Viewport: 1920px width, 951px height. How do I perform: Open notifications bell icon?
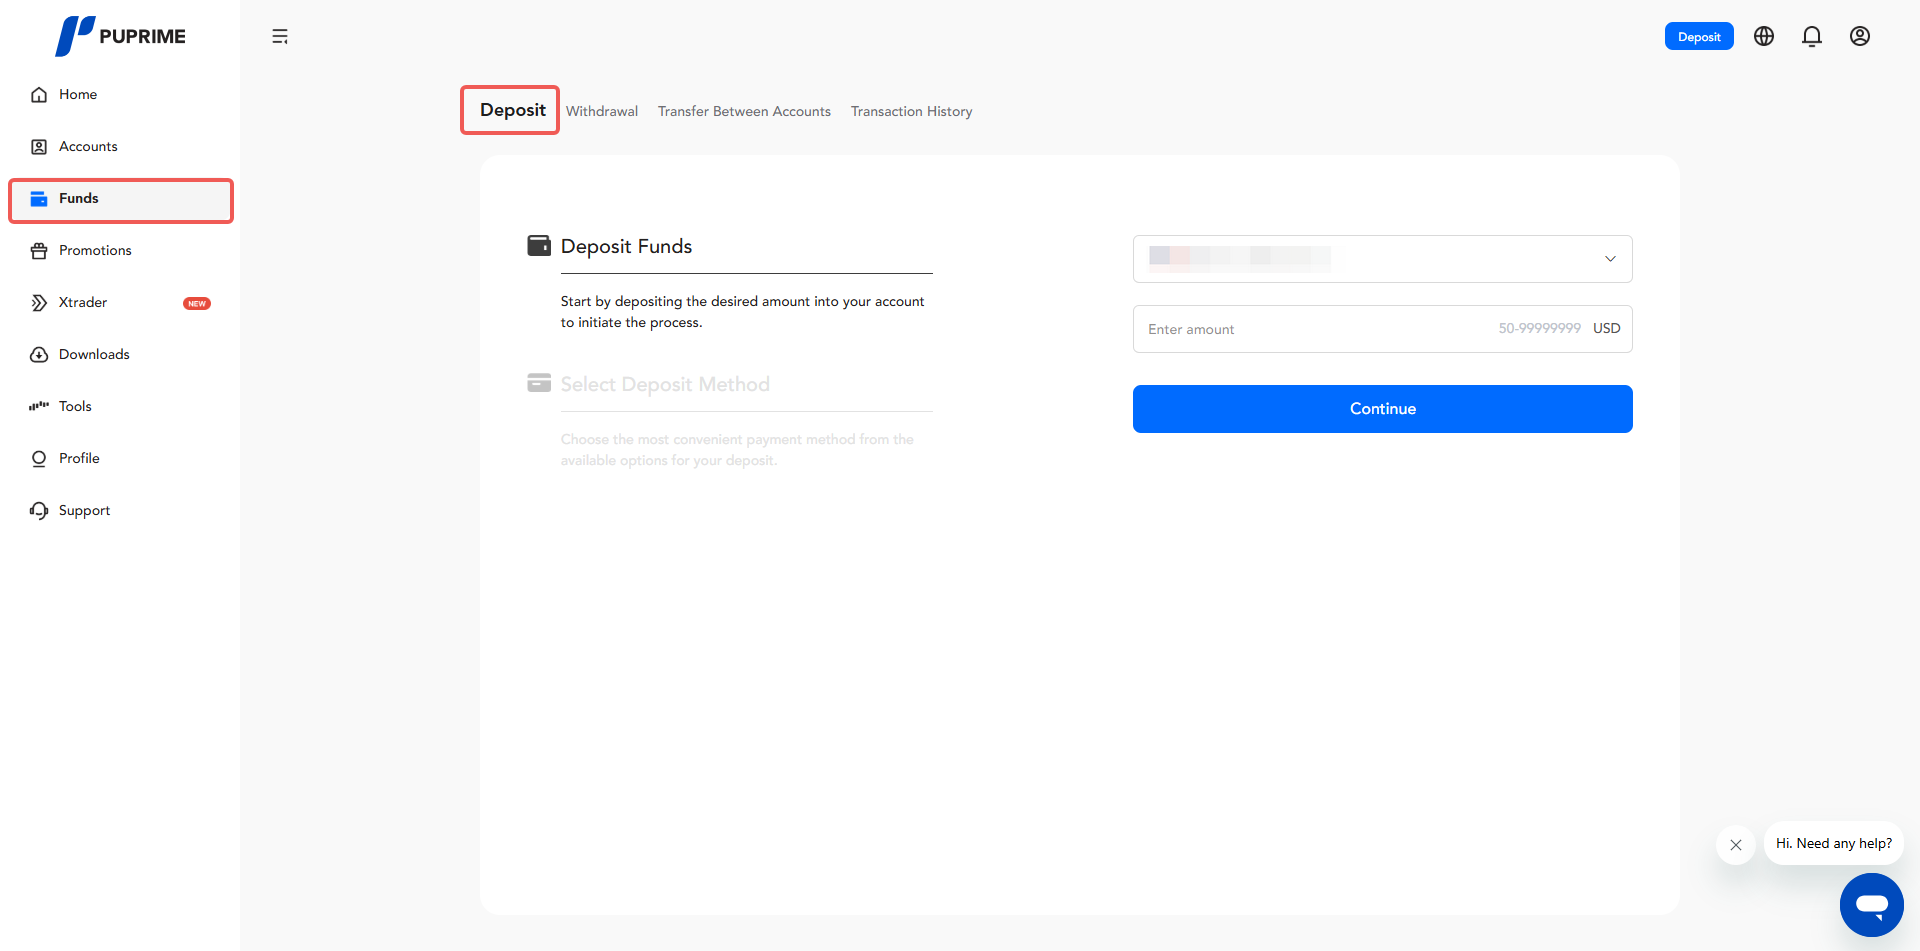1811,37
